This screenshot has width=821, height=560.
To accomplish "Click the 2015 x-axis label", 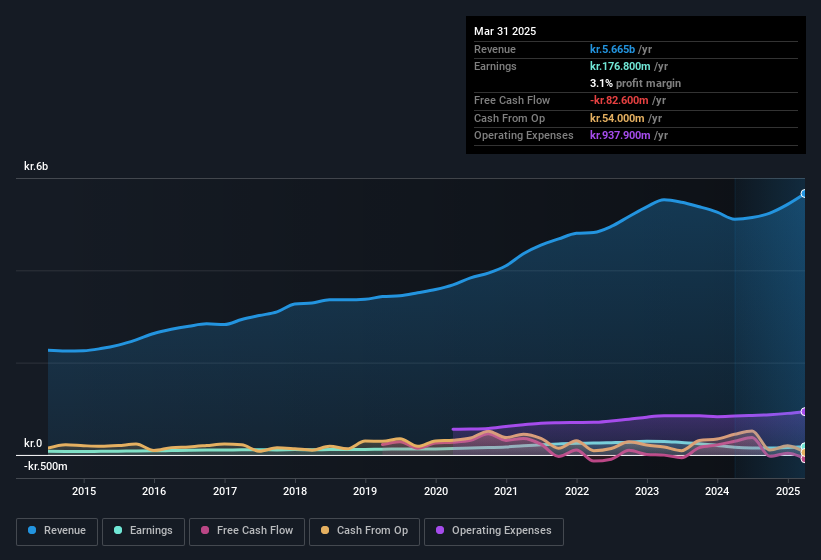I will pos(84,491).
